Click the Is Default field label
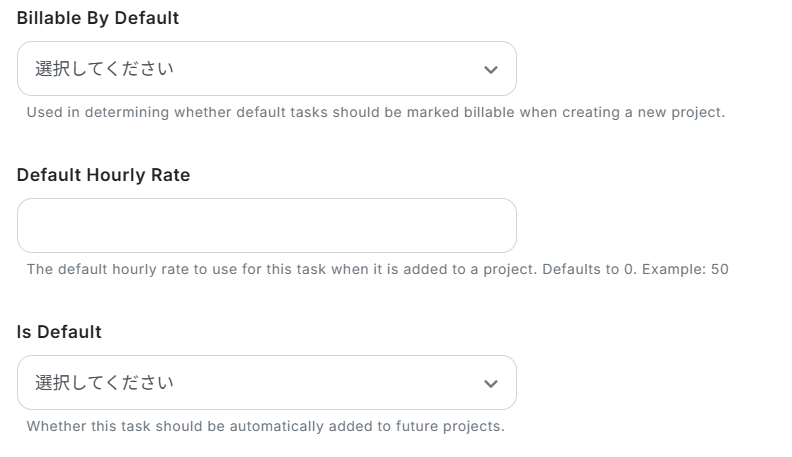 click(59, 332)
